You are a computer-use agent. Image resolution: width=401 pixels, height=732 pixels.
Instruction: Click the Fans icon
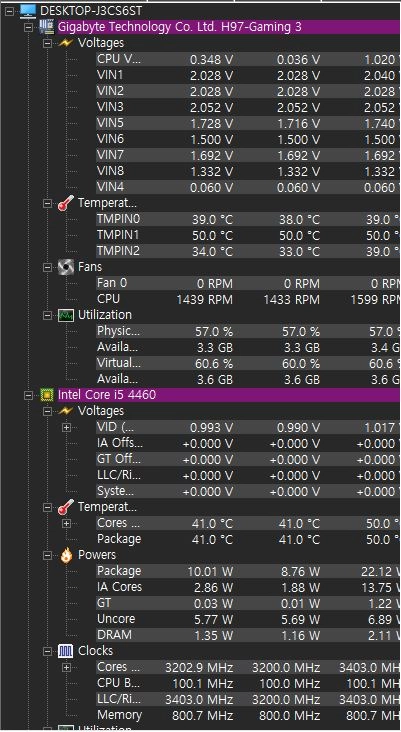click(66, 267)
